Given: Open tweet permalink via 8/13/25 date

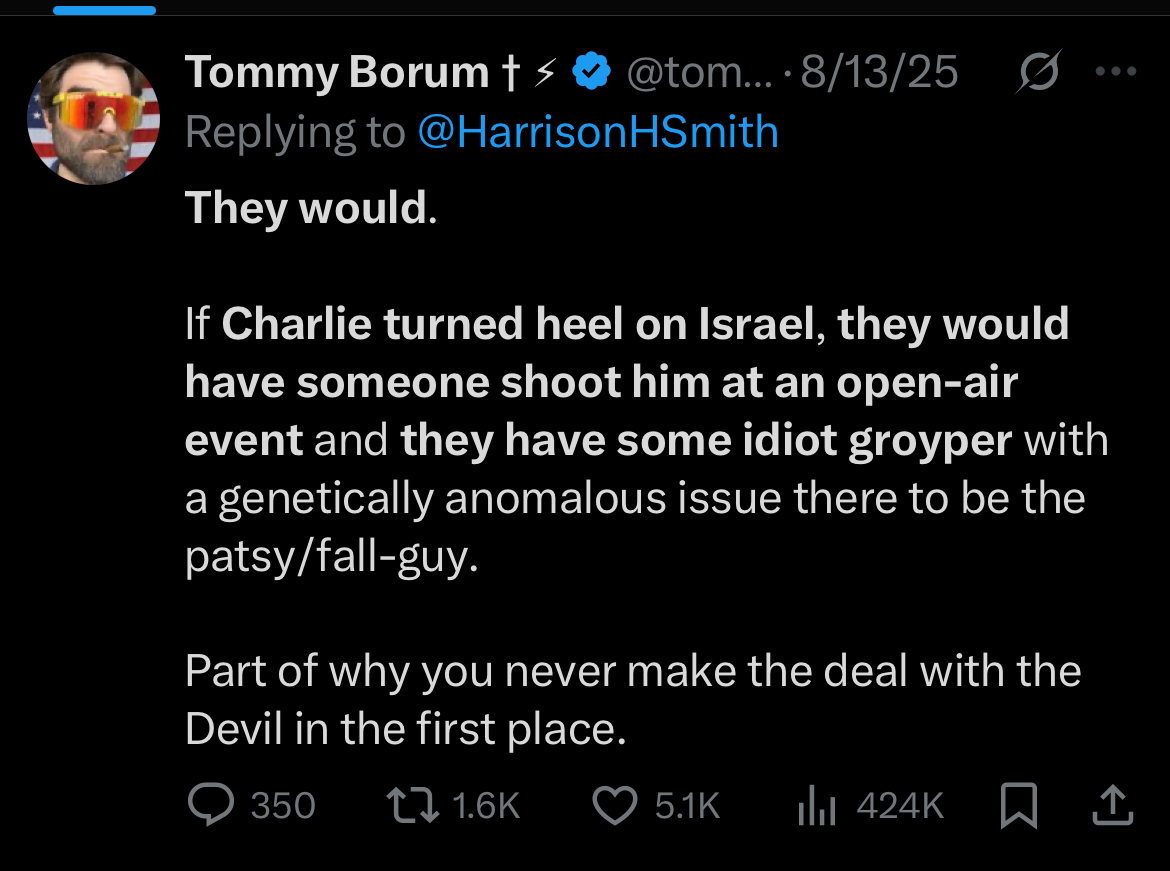Looking at the screenshot, I should 878,73.
